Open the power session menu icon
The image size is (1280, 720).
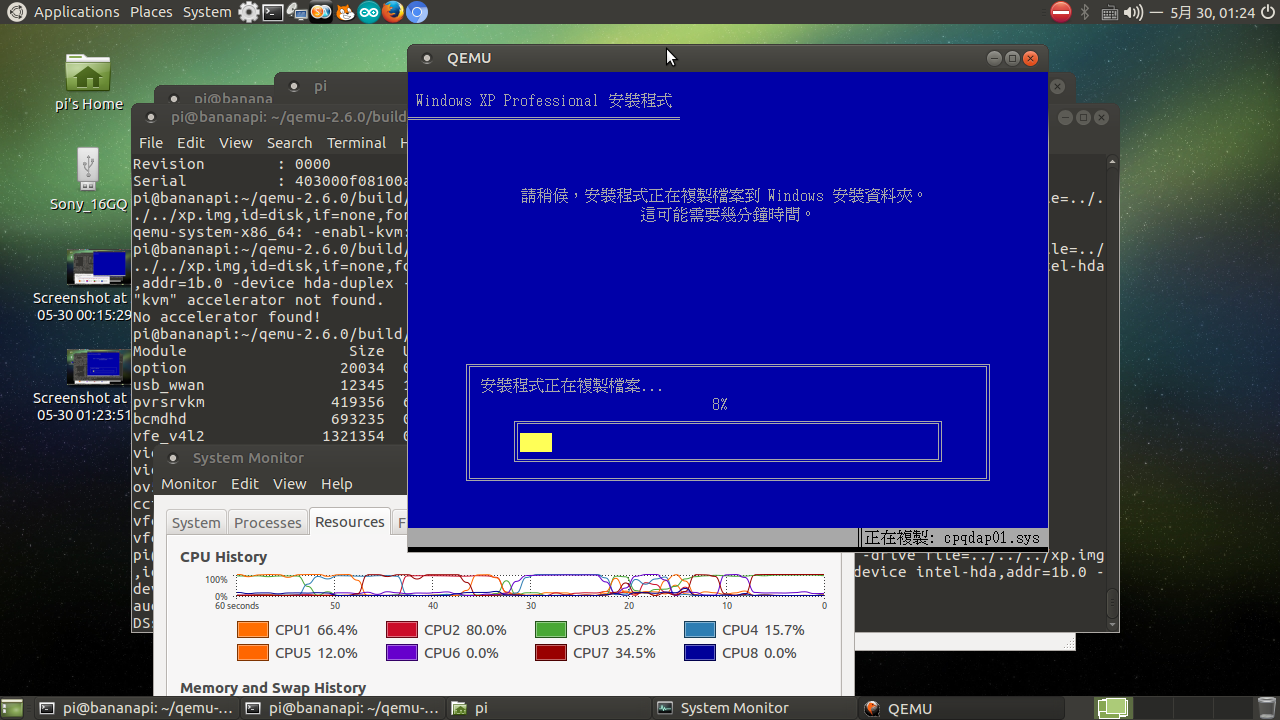pos(1267,12)
